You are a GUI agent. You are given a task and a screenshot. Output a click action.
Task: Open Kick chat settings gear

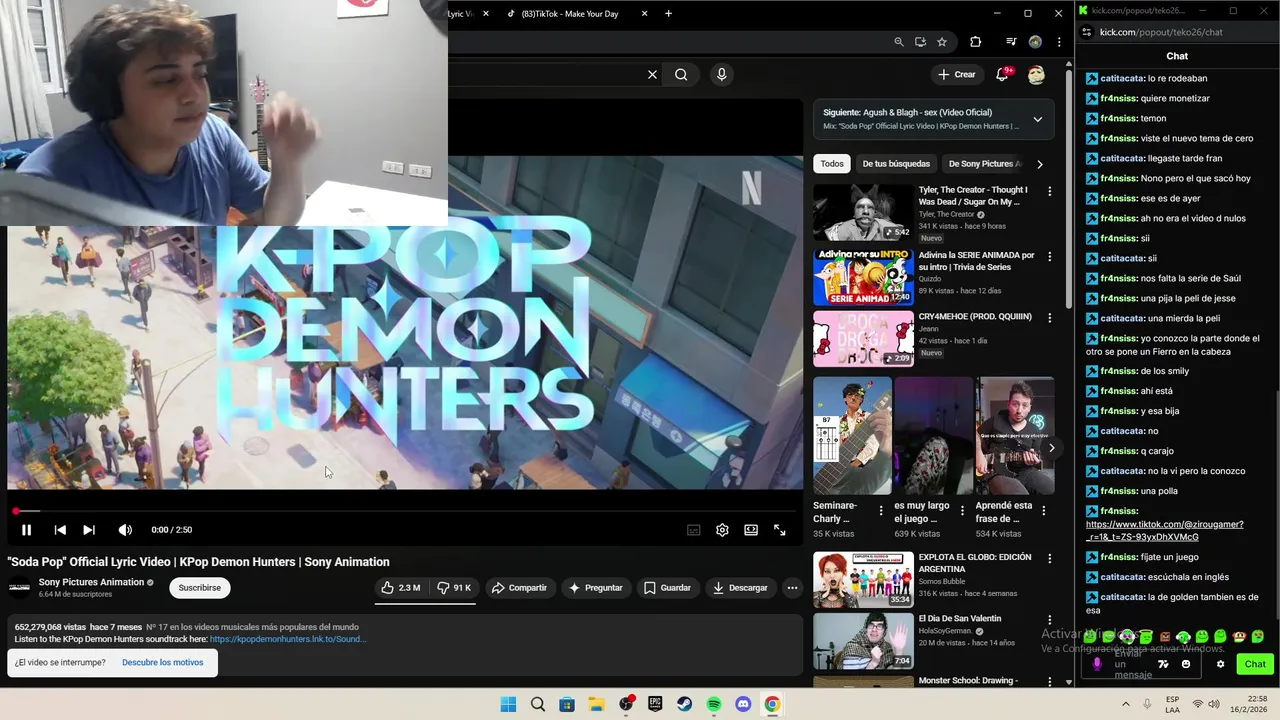click(x=1220, y=664)
